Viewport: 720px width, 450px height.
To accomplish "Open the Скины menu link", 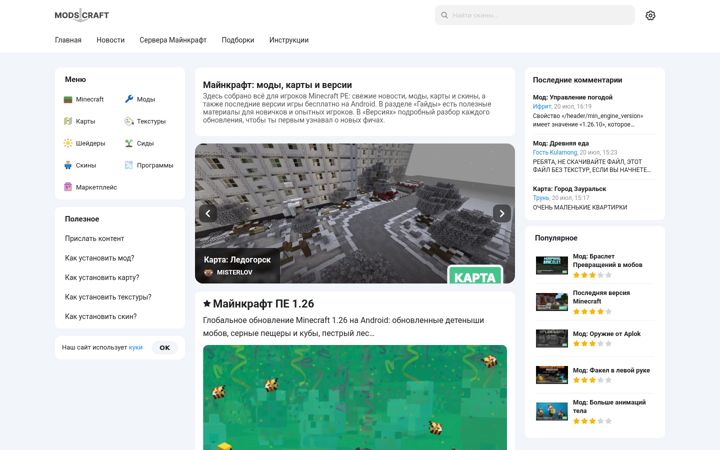I will (86, 165).
